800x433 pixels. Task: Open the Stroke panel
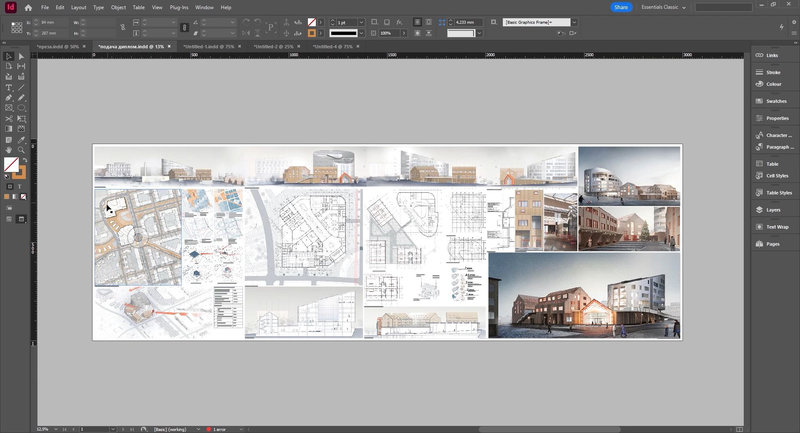773,72
